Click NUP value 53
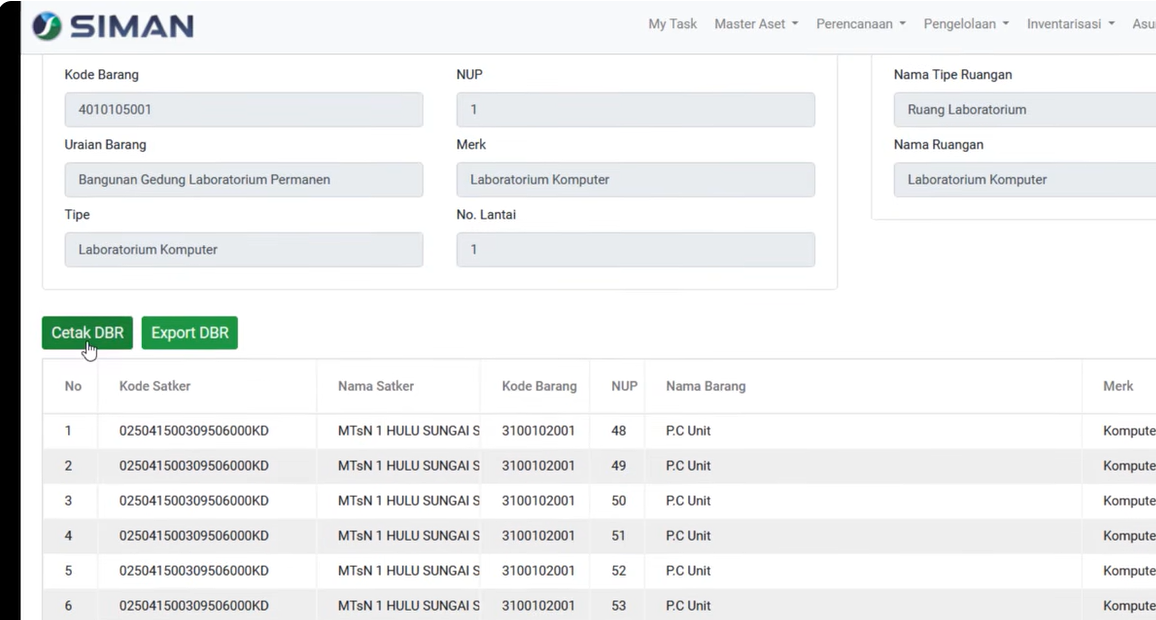This screenshot has height=620, width=1156. [x=619, y=606]
